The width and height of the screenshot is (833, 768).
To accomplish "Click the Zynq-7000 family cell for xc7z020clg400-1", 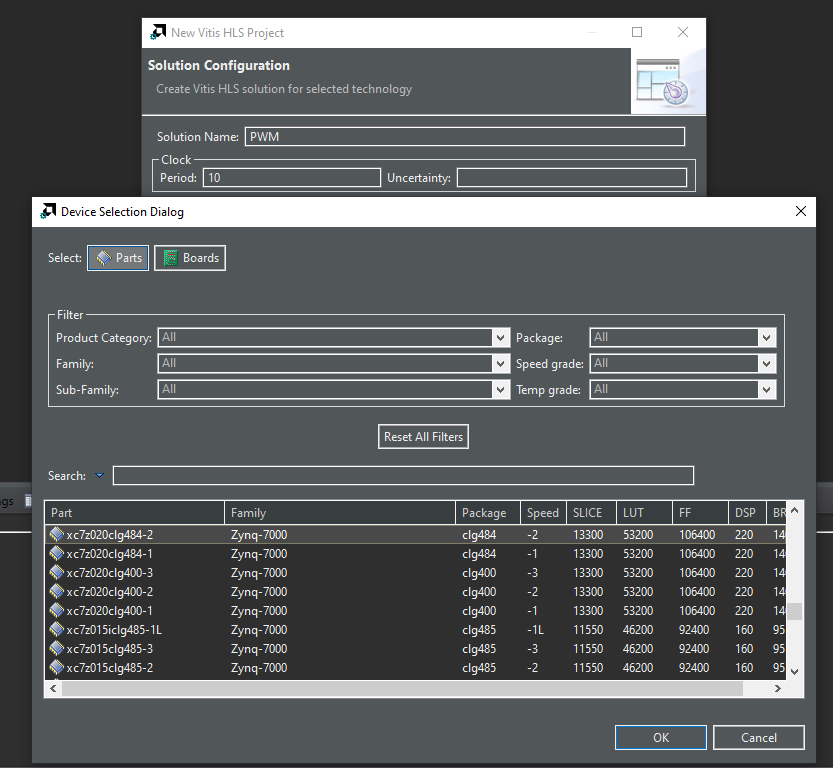I will [x=259, y=611].
